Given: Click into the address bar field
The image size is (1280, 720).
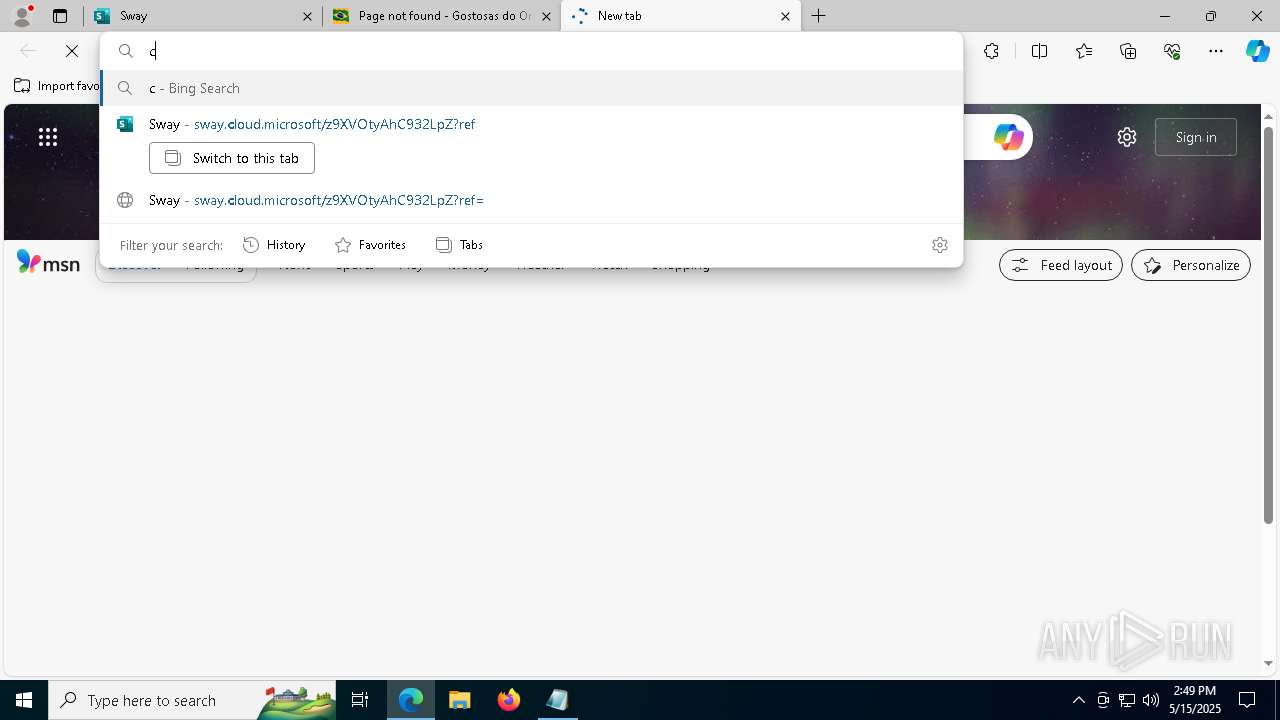Looking at the screenshot, I should click(531, 51).
